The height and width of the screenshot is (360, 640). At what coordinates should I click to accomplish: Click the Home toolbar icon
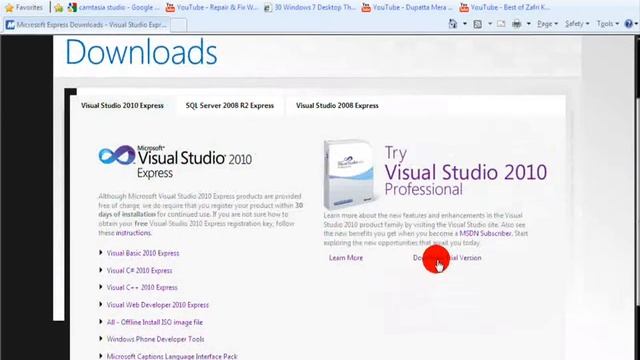[453, 24]
